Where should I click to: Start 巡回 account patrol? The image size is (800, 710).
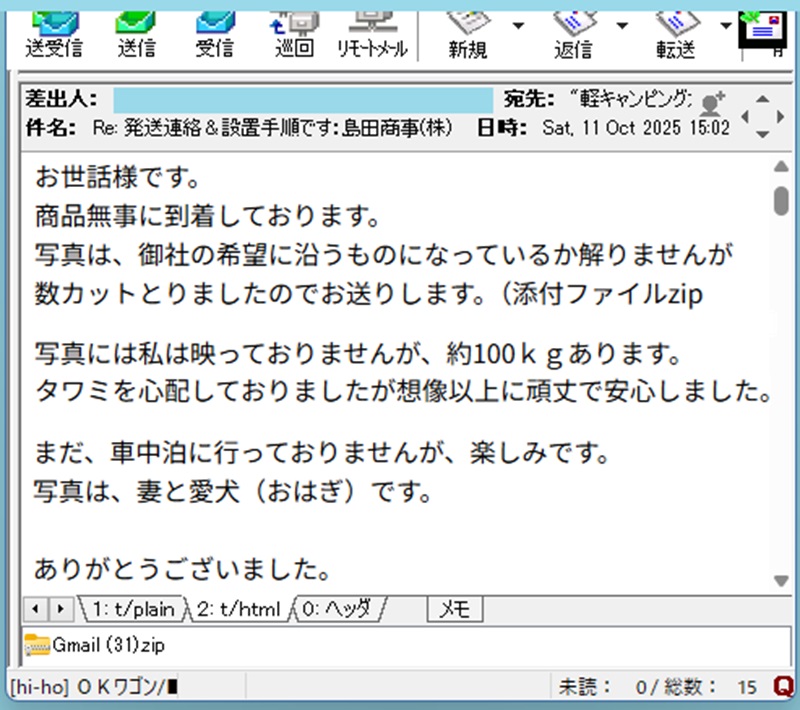293,30
